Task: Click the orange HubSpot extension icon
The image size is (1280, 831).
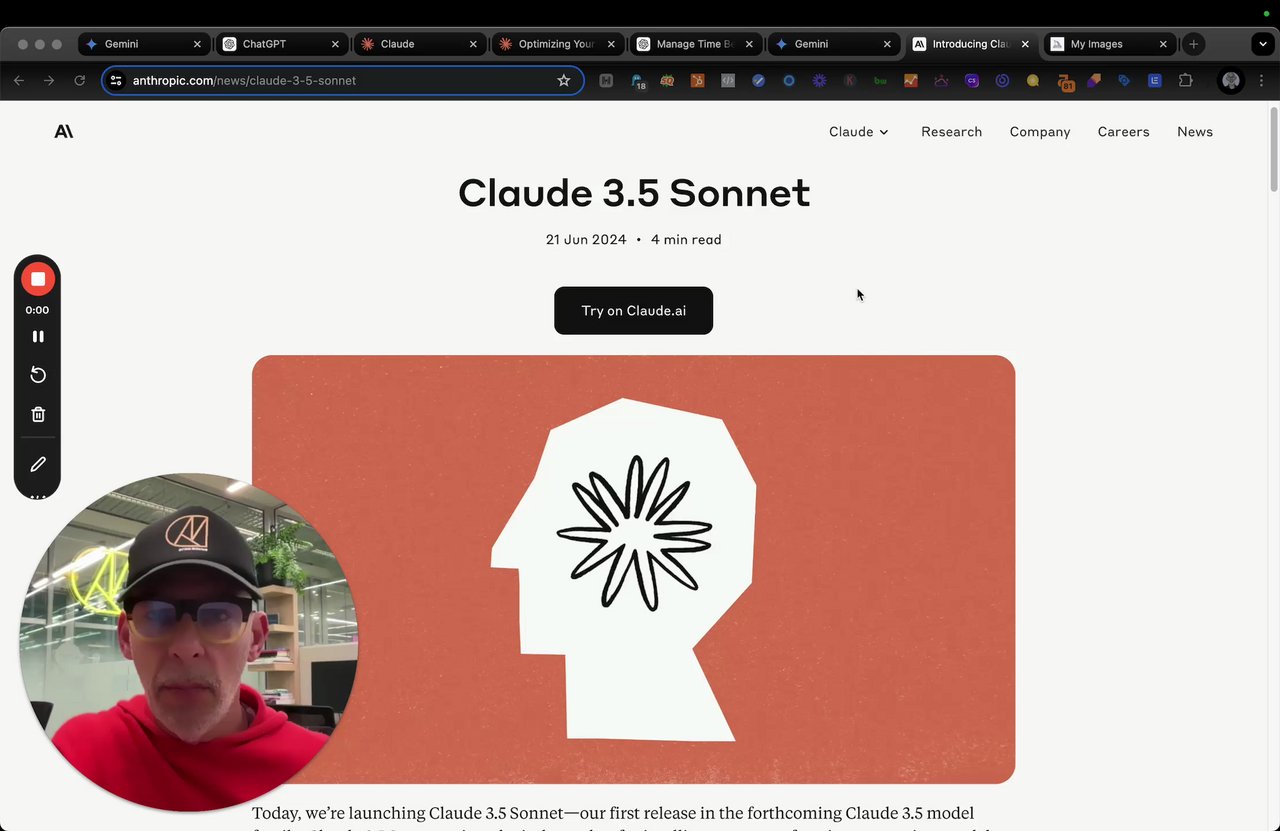Action: pos(698,80)
